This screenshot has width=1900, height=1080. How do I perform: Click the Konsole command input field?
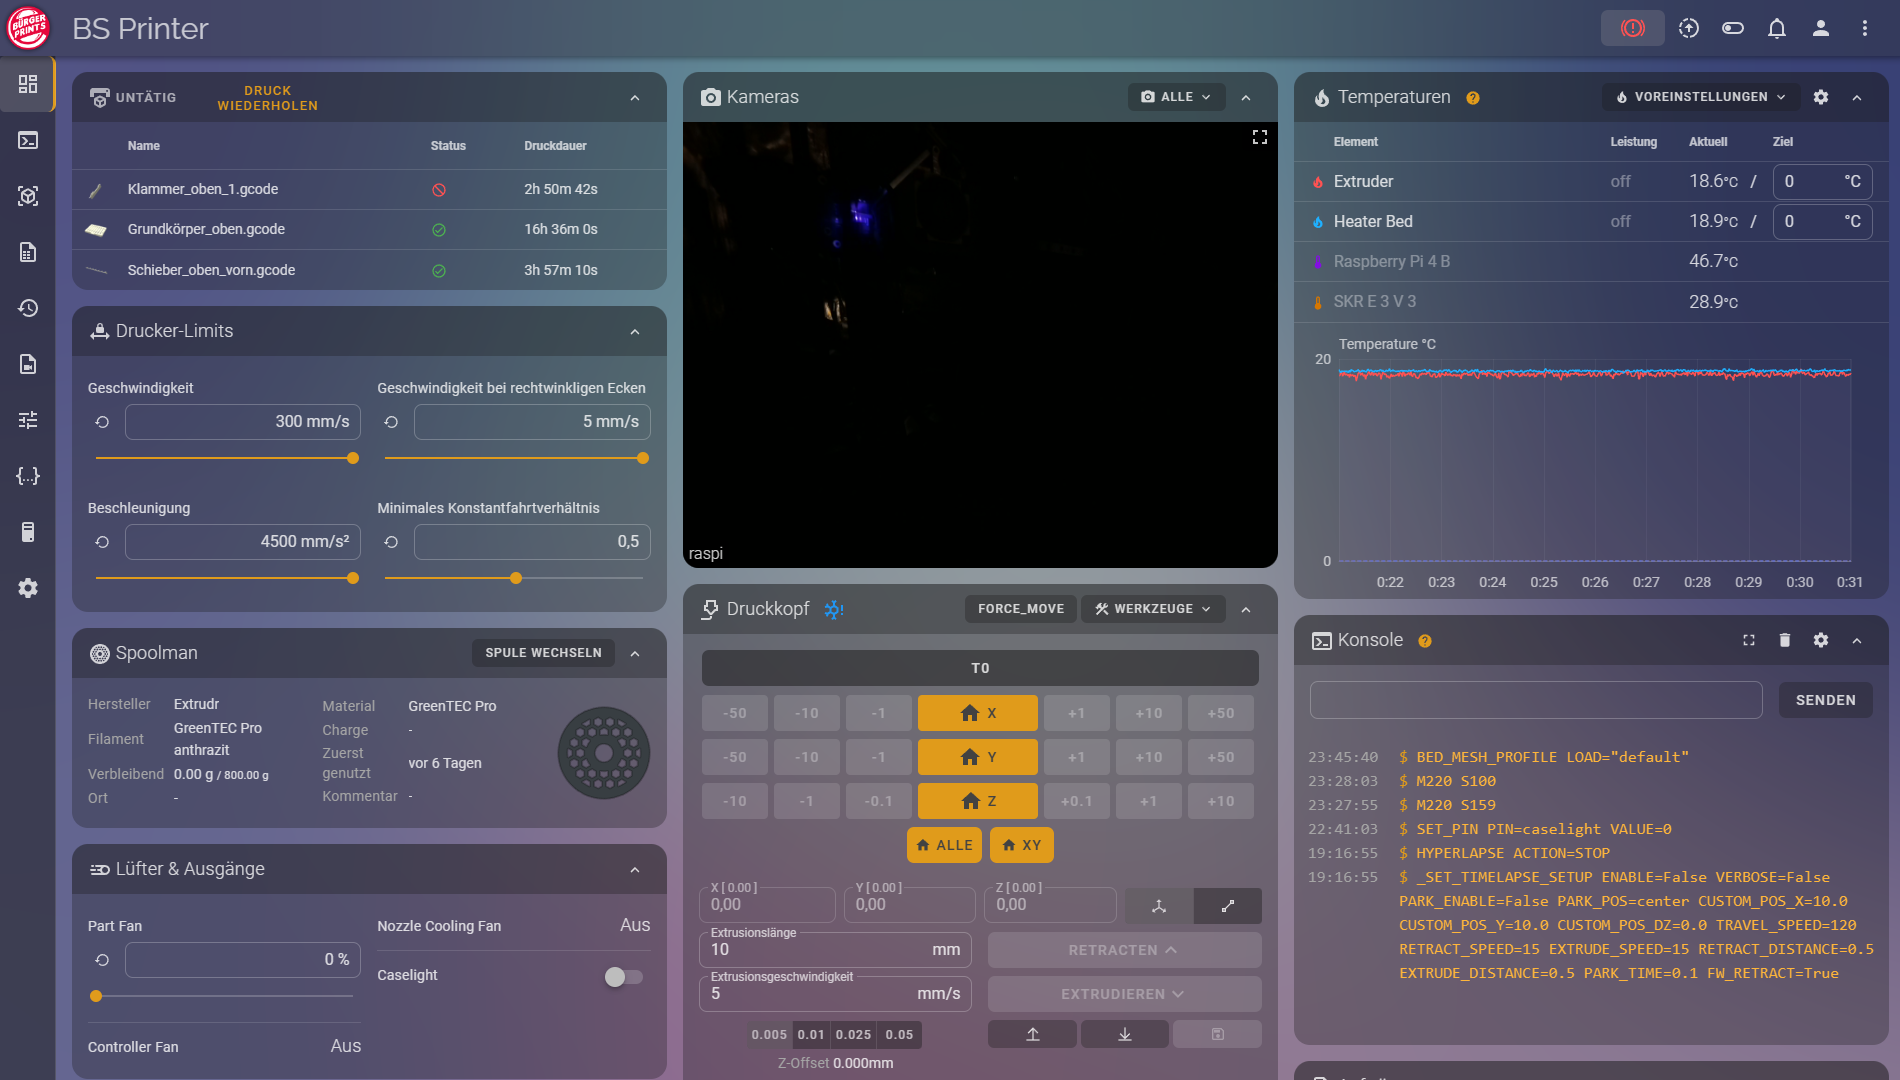[x=1535, y=700]
